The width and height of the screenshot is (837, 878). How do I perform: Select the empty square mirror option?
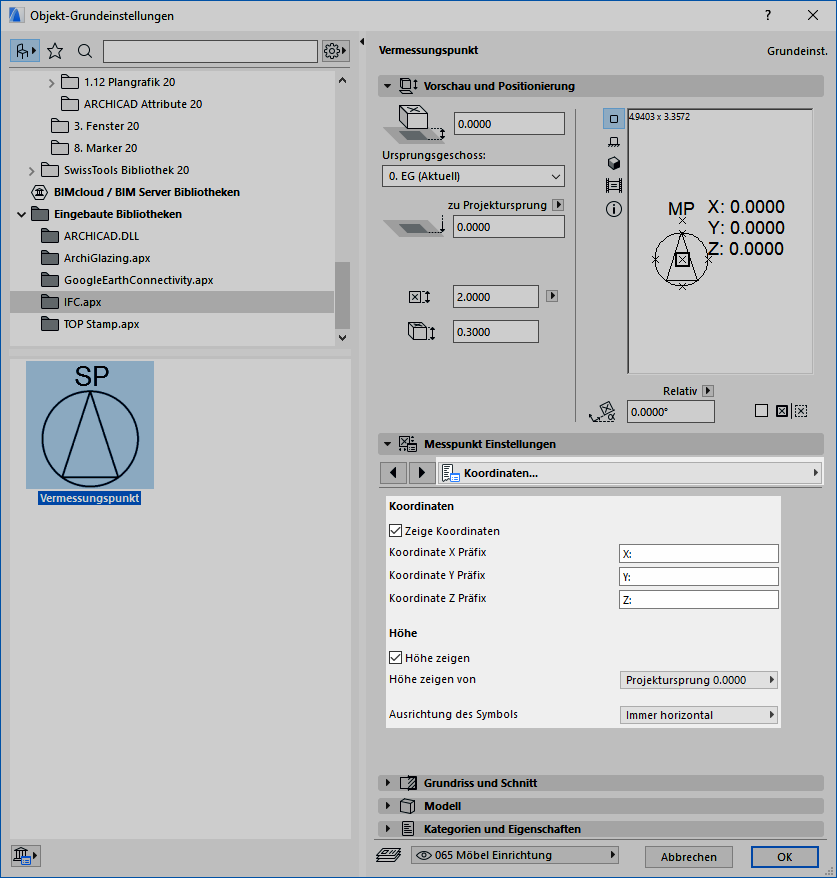coord(761,411)
